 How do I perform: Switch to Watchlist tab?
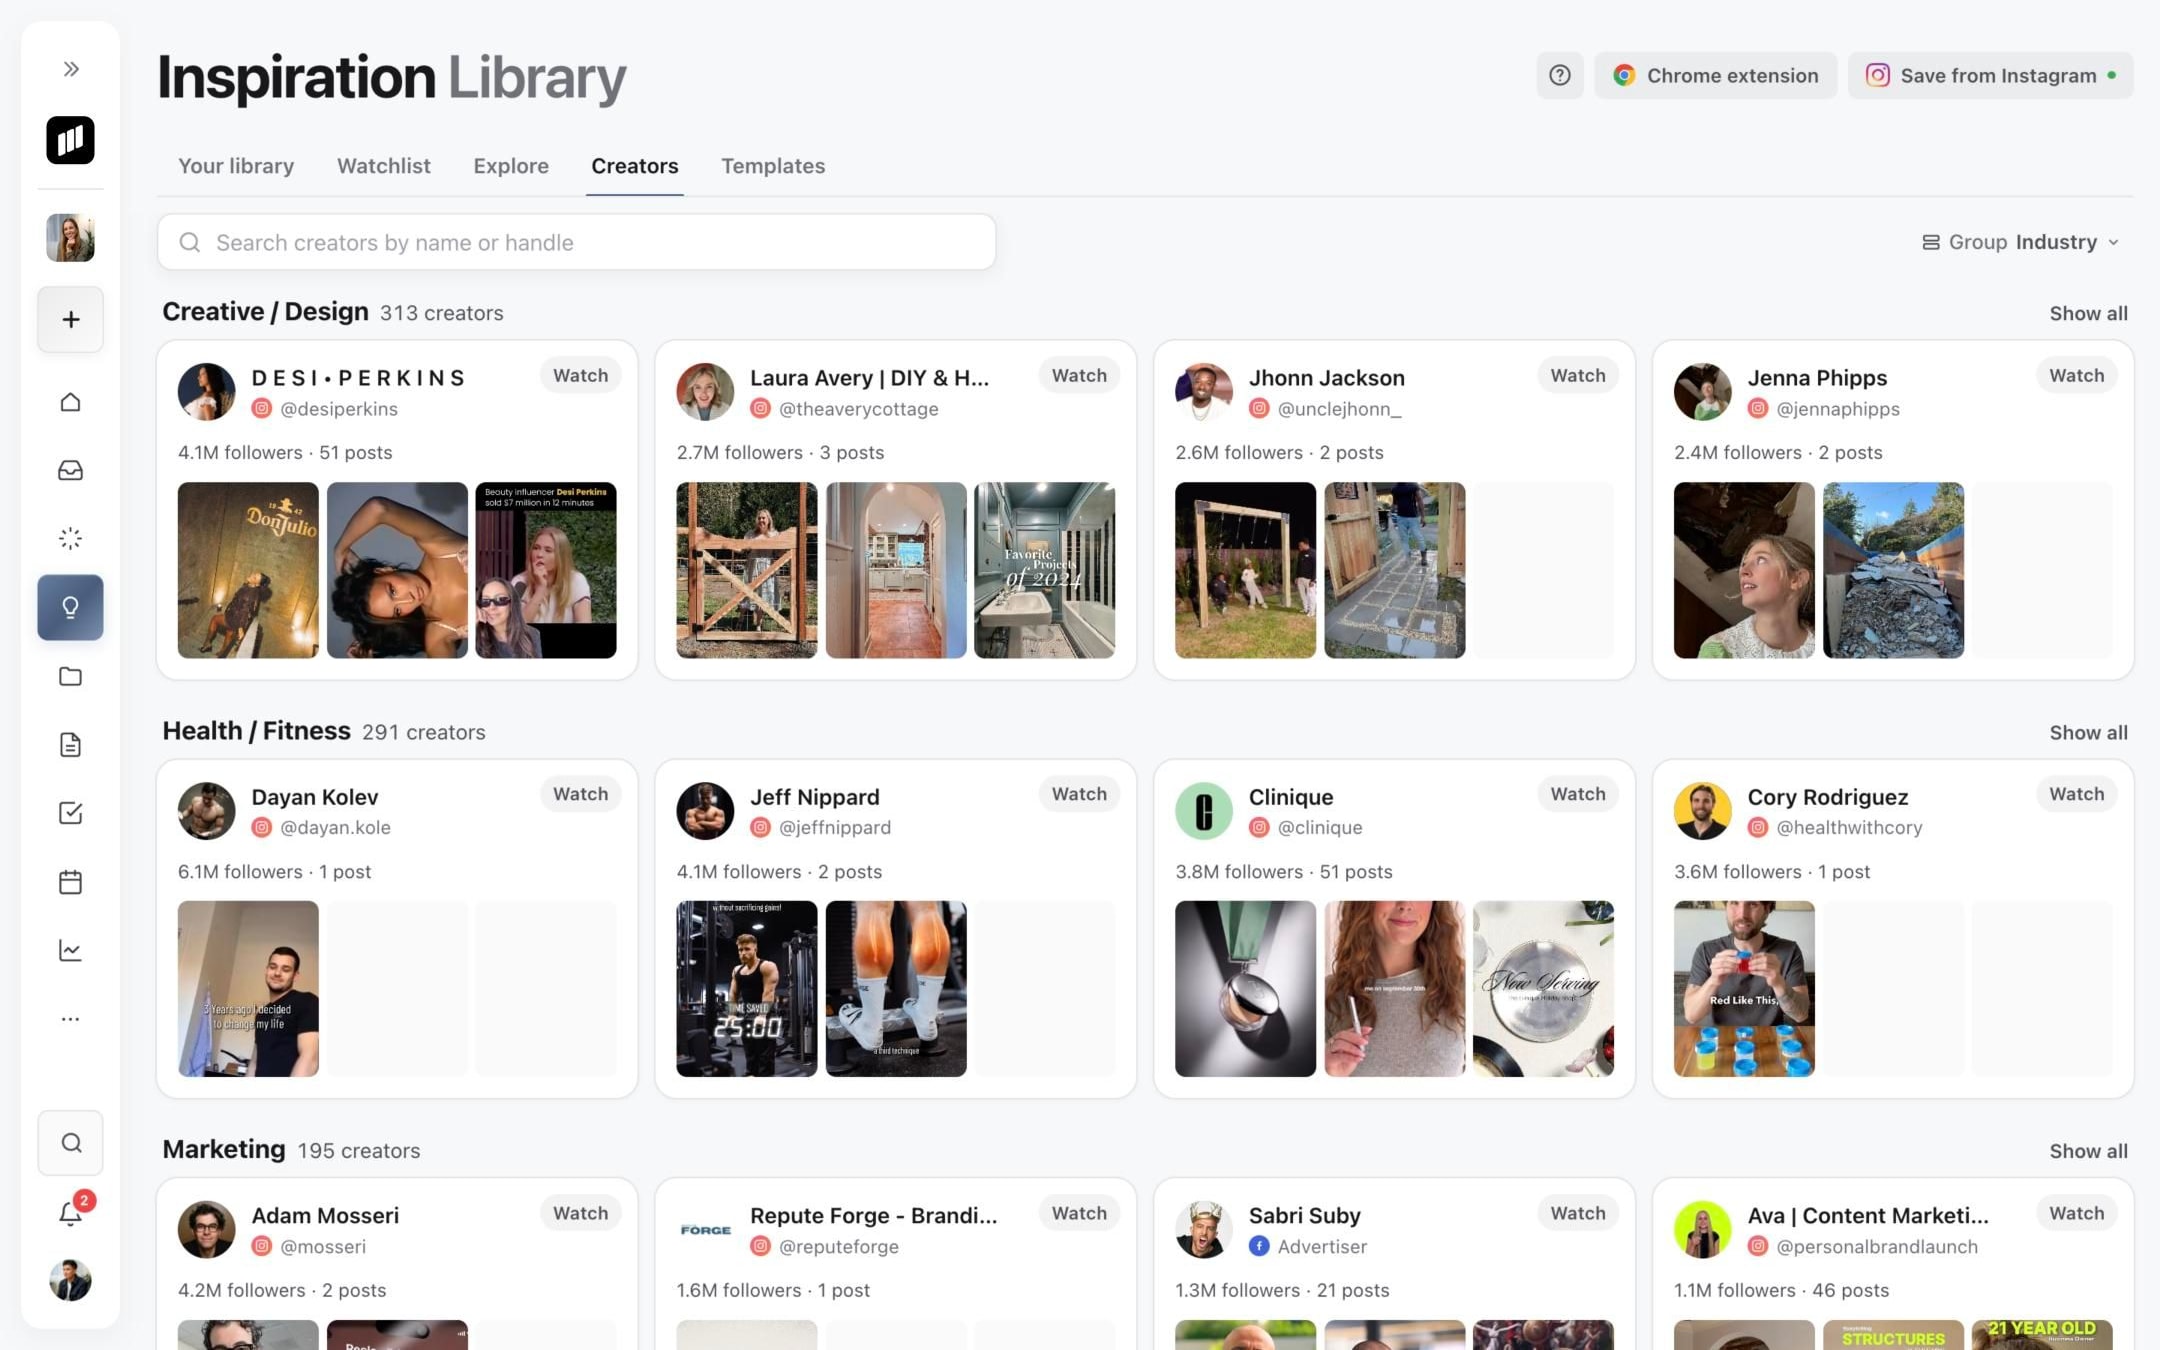click(x=384, y=166)
